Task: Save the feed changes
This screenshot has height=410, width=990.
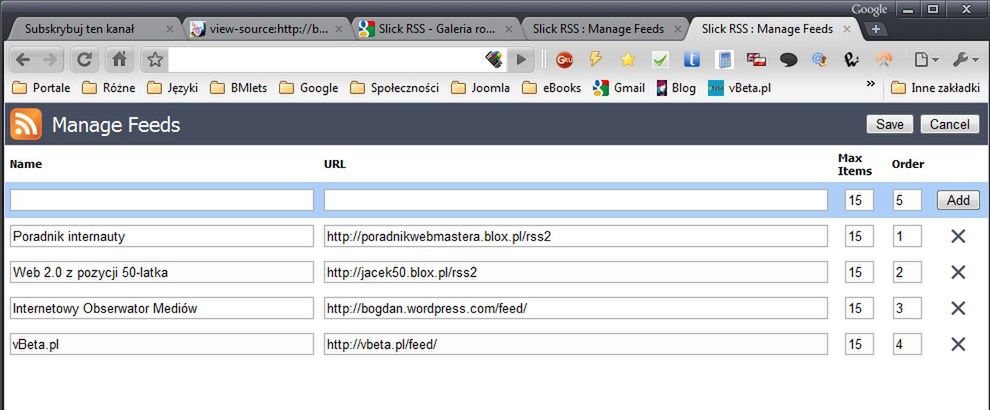Action: (x=890, y=124)
